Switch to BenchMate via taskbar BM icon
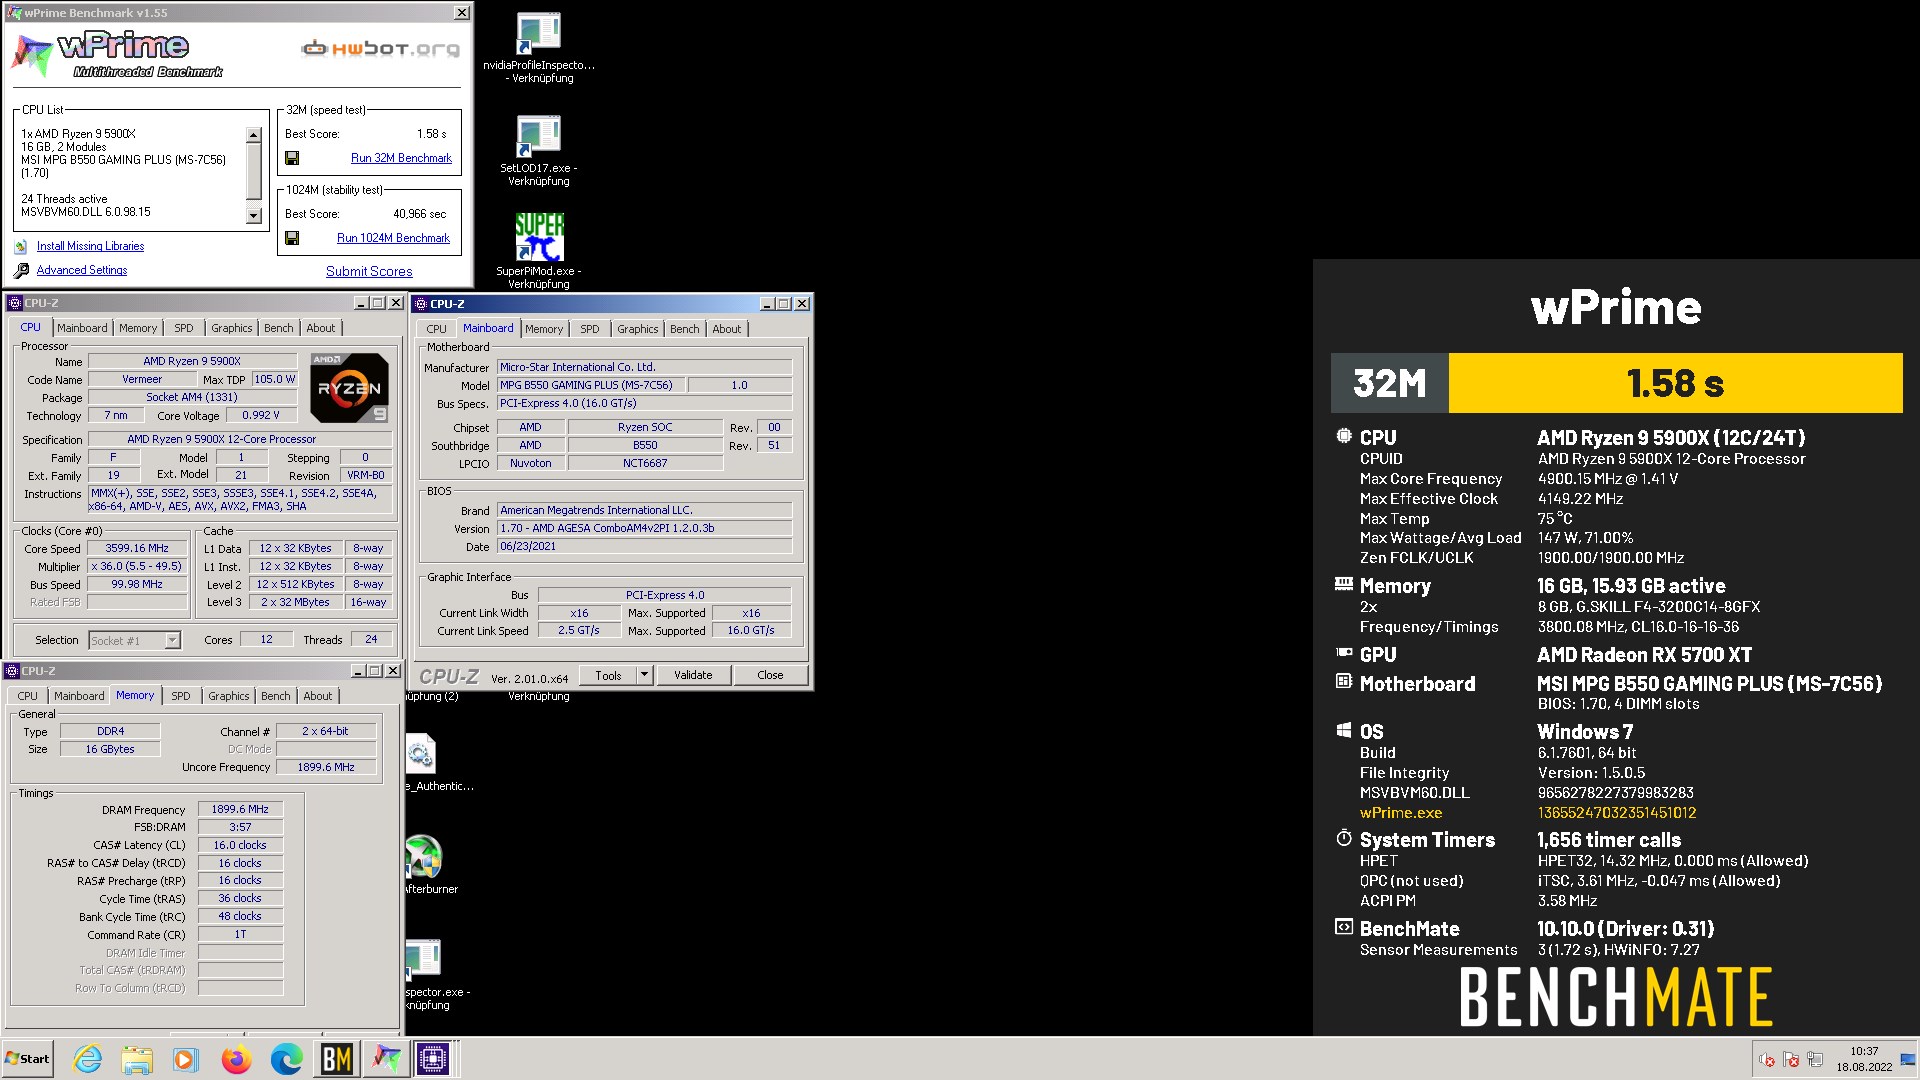 (336, 1059)
